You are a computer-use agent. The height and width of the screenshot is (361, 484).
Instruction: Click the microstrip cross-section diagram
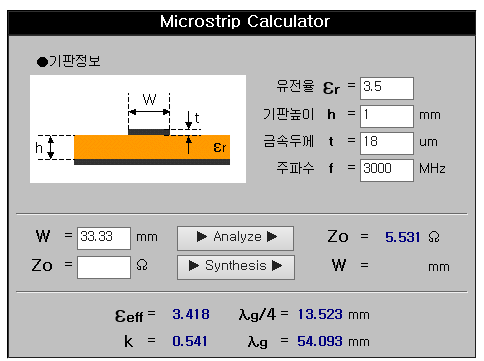[138, 129]
